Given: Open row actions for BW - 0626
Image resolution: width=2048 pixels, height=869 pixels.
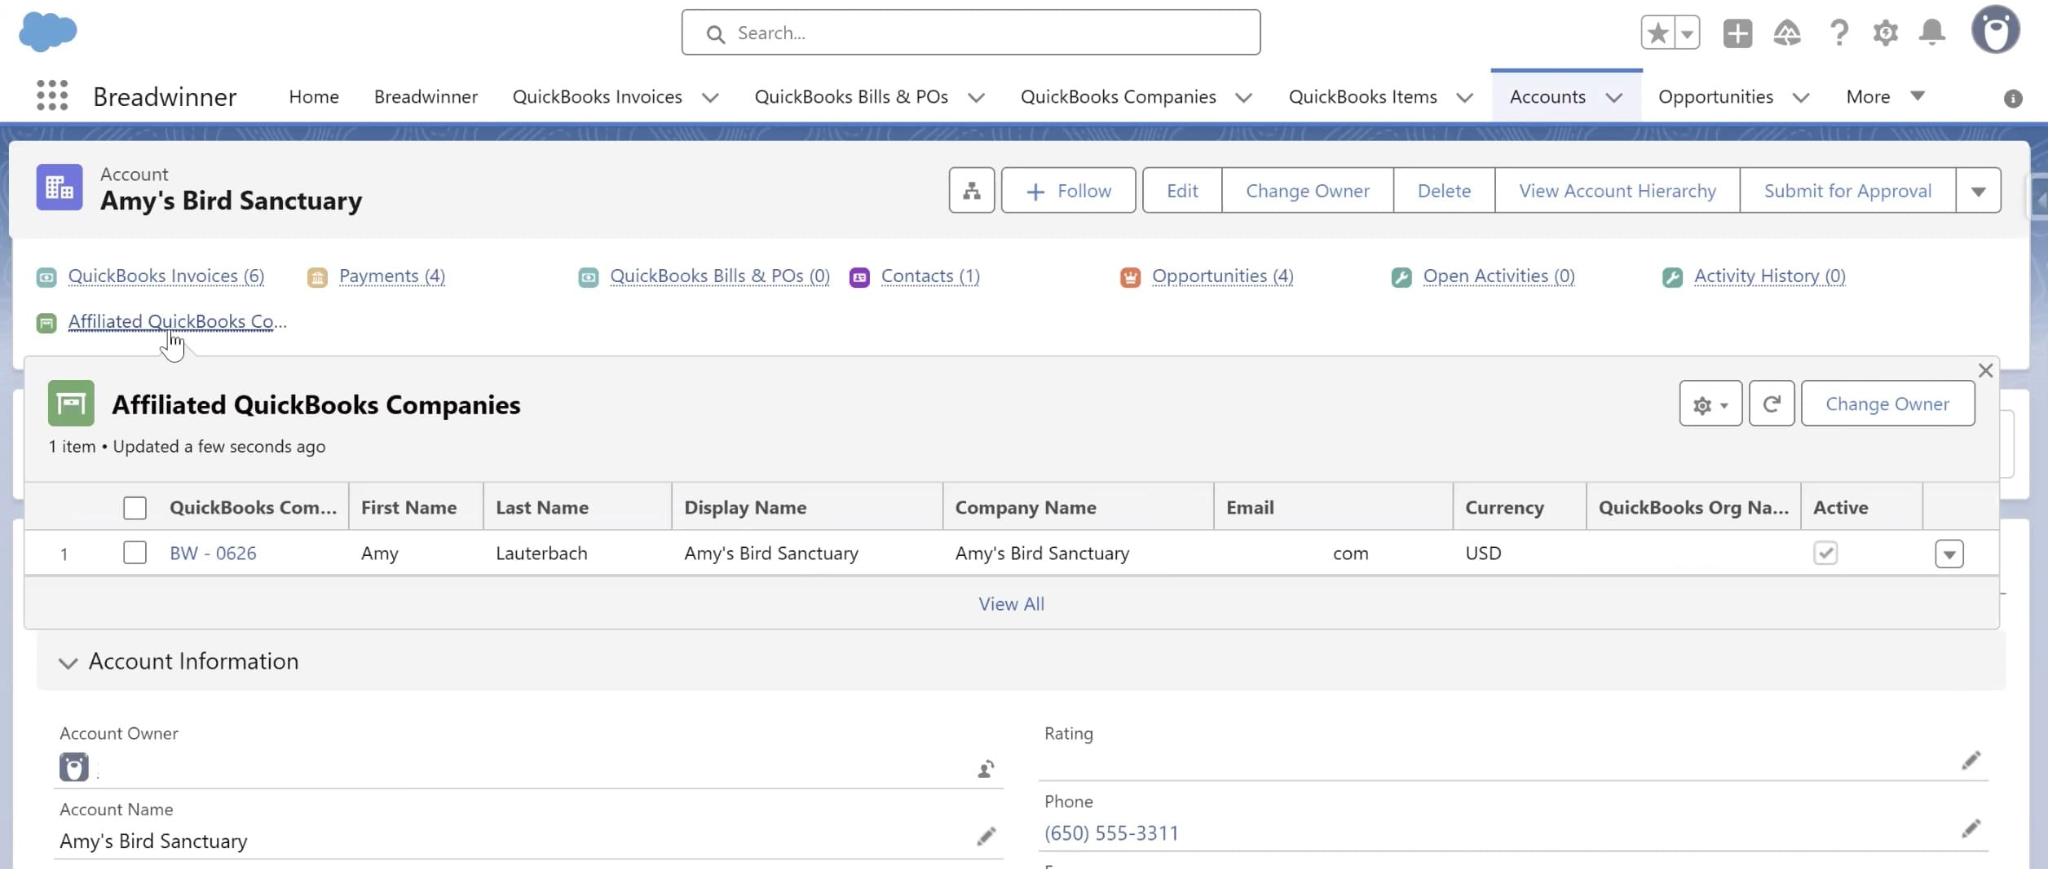Looking at the screenshot, I should click(x=1949, y=554).
